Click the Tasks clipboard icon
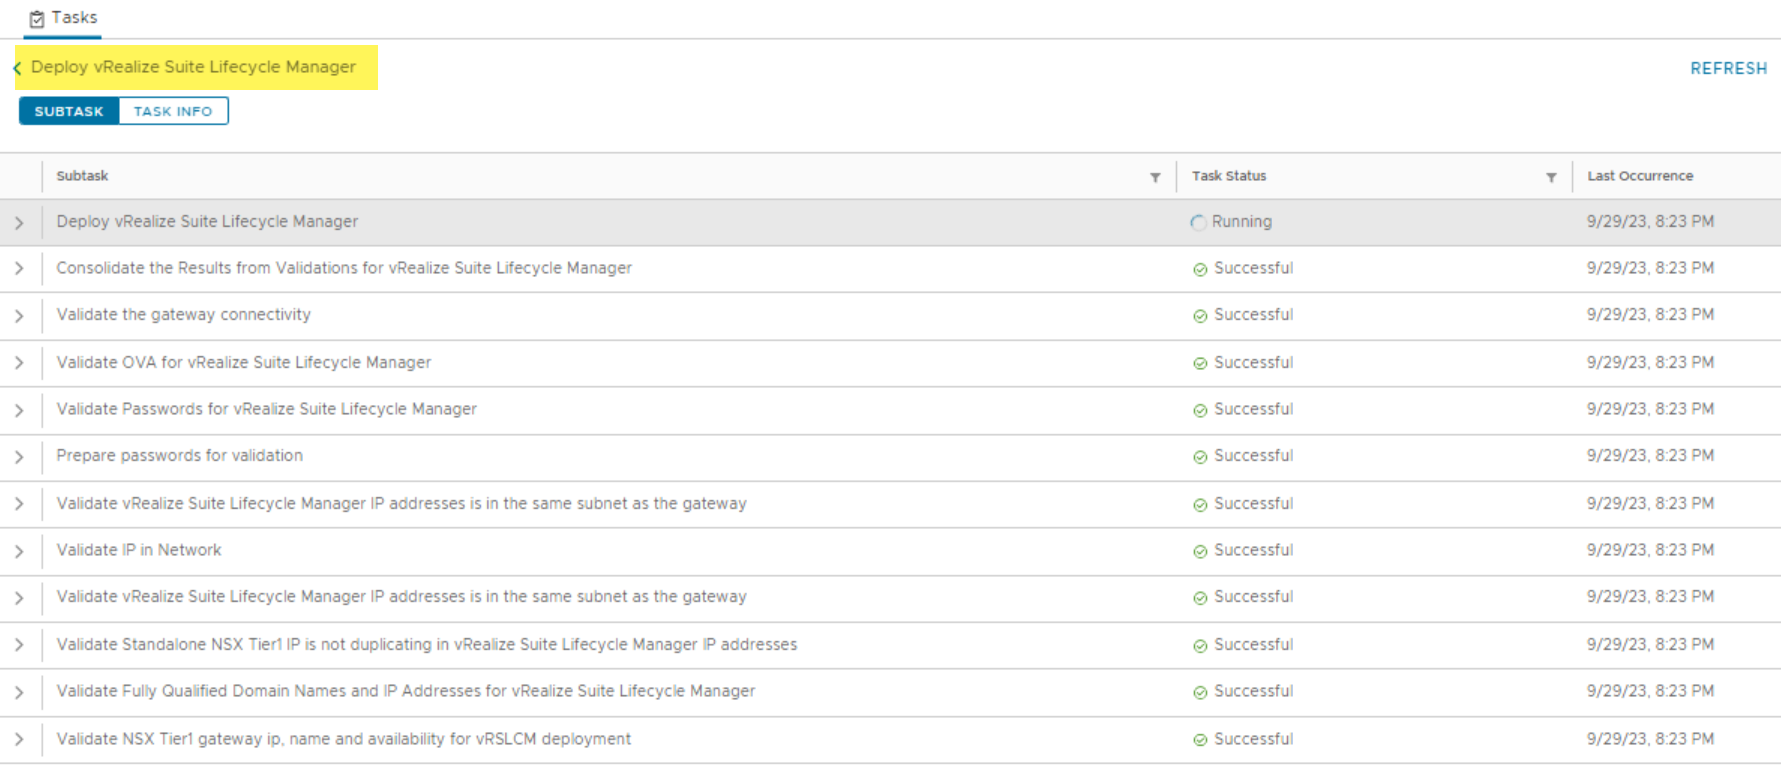 [37, 18]
